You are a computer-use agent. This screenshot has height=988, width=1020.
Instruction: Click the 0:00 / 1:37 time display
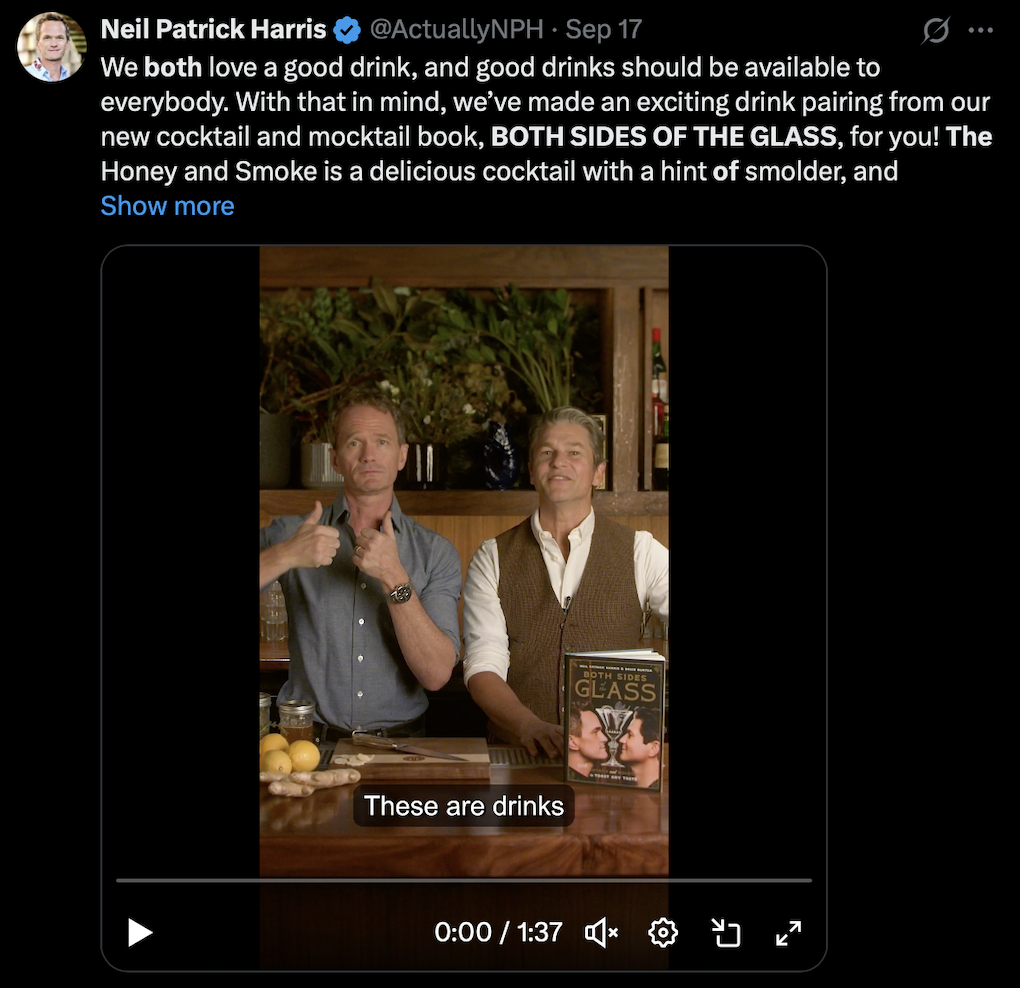pyautogui.click(x=497, y=932)
